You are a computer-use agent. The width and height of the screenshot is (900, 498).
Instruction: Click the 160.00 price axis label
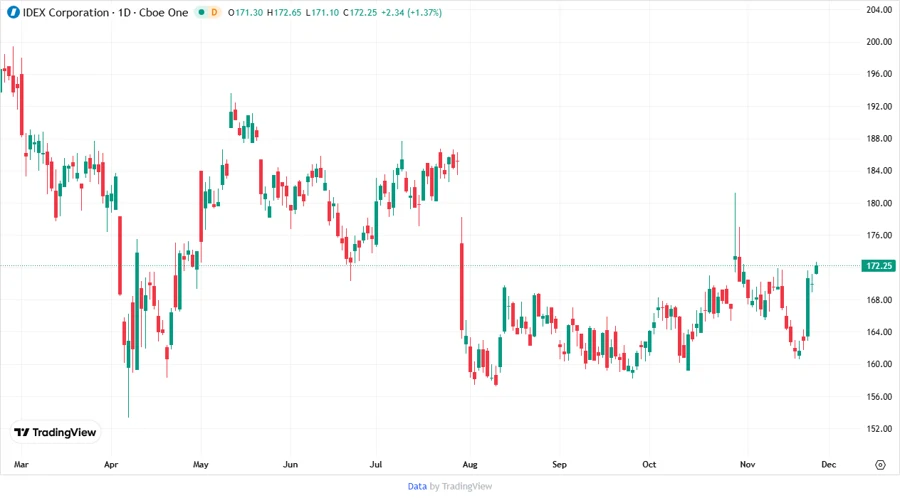(879, 364)
